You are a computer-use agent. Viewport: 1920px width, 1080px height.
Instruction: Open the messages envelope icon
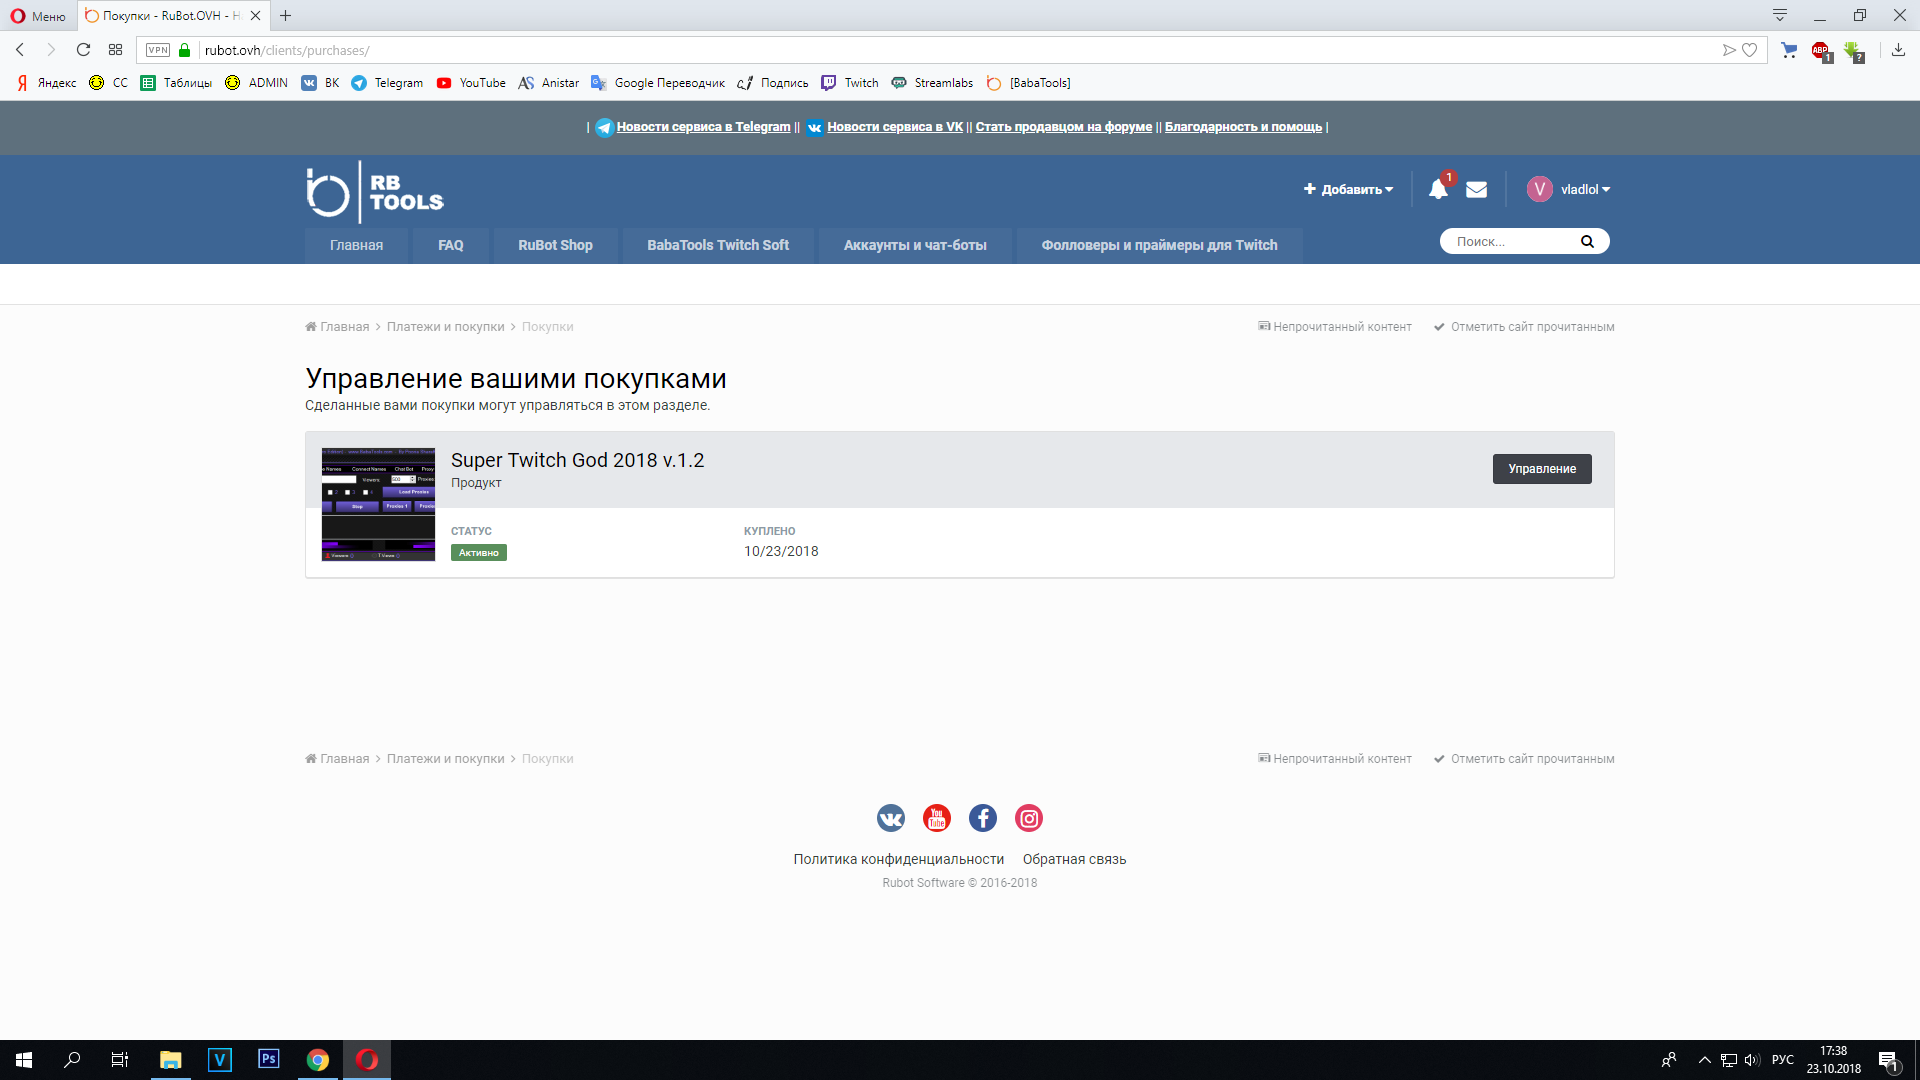tap(1476, 189)
